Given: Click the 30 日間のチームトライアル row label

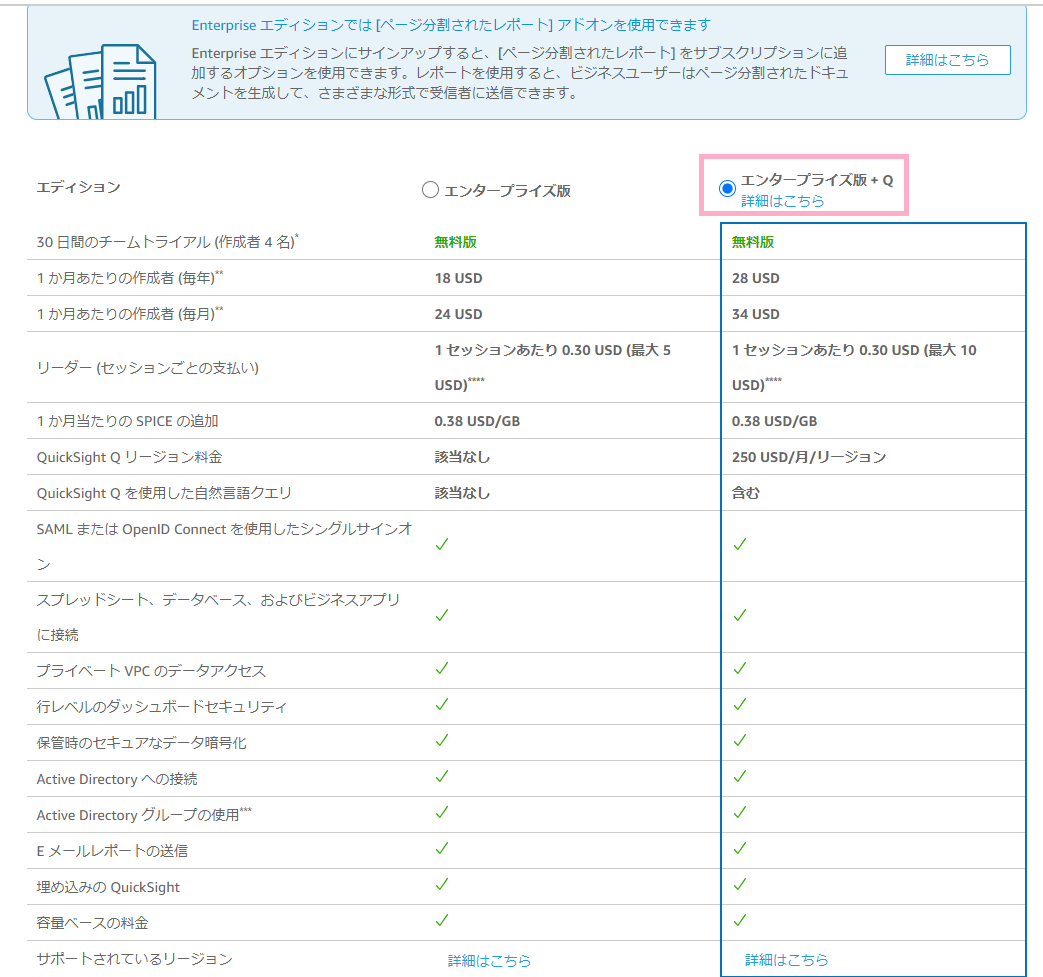Looking at the screenshot, I should click(168, 241).
